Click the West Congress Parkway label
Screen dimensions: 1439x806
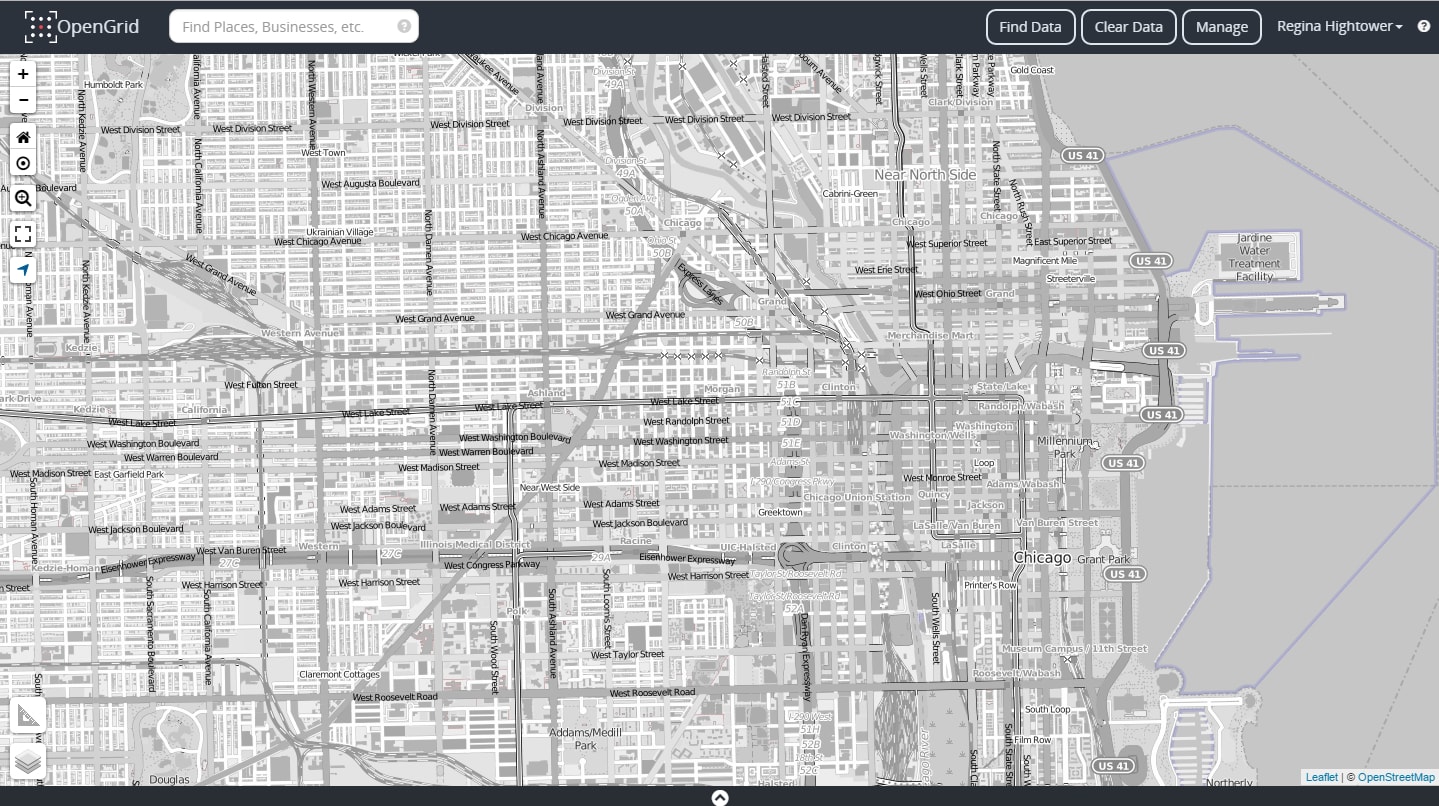(x=492, y=565)
